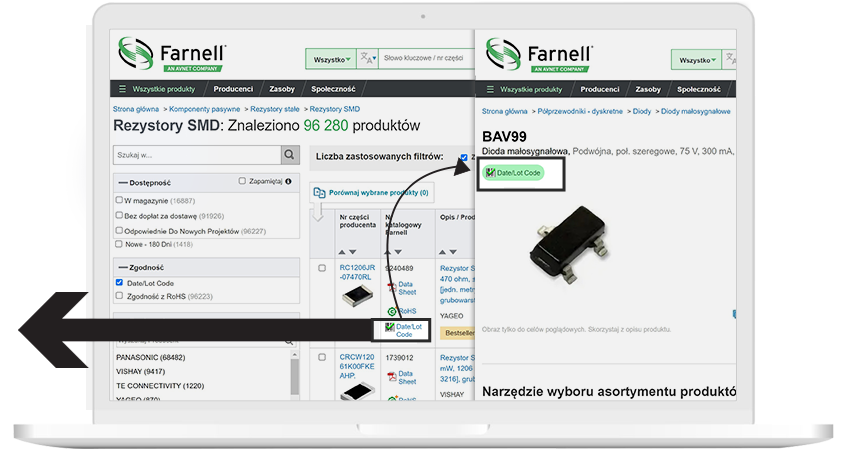Viewport: 850px width, 454px height.
Task: Follow 'Strona główna' breadcrumb on listing page
Action: click(136, 109)
